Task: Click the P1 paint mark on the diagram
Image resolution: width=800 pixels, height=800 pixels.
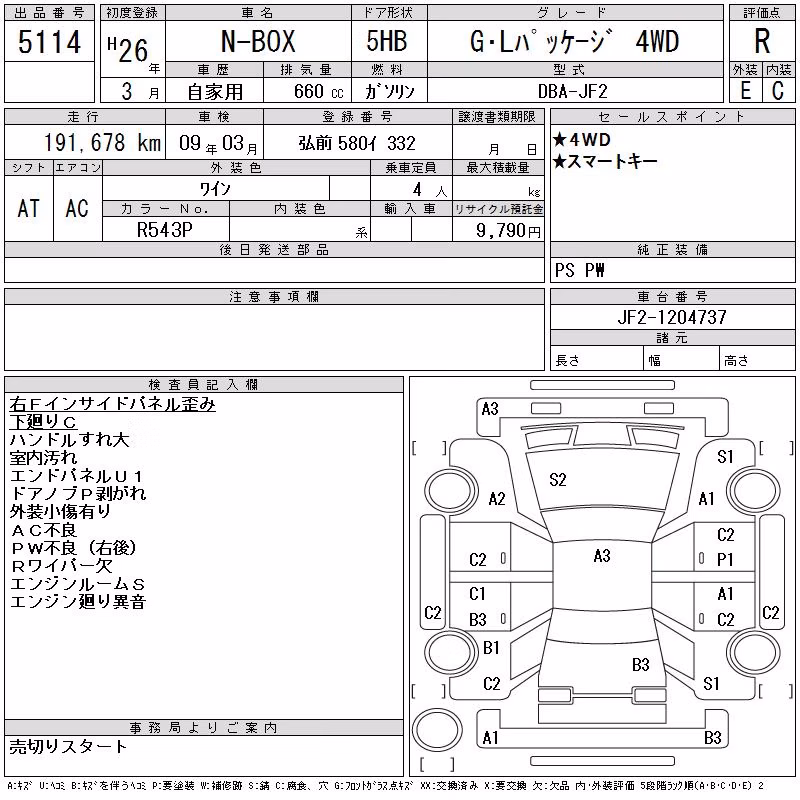Action: pyautogui.click(x=725, y=560)
